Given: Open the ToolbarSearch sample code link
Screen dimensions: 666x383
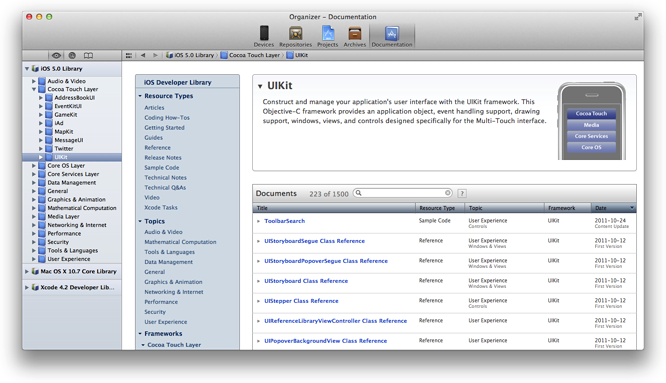Looking at the screenshot, I should [x=285, y=221].
